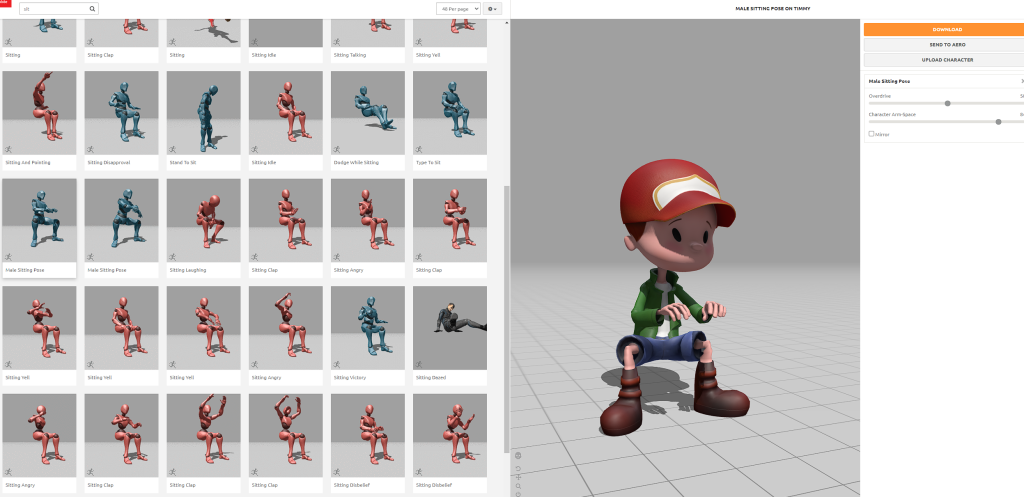This screenshot has width=1024, height=497.
Task: Click the Character Arm-Space slider handle
Action: pos(998,121)
